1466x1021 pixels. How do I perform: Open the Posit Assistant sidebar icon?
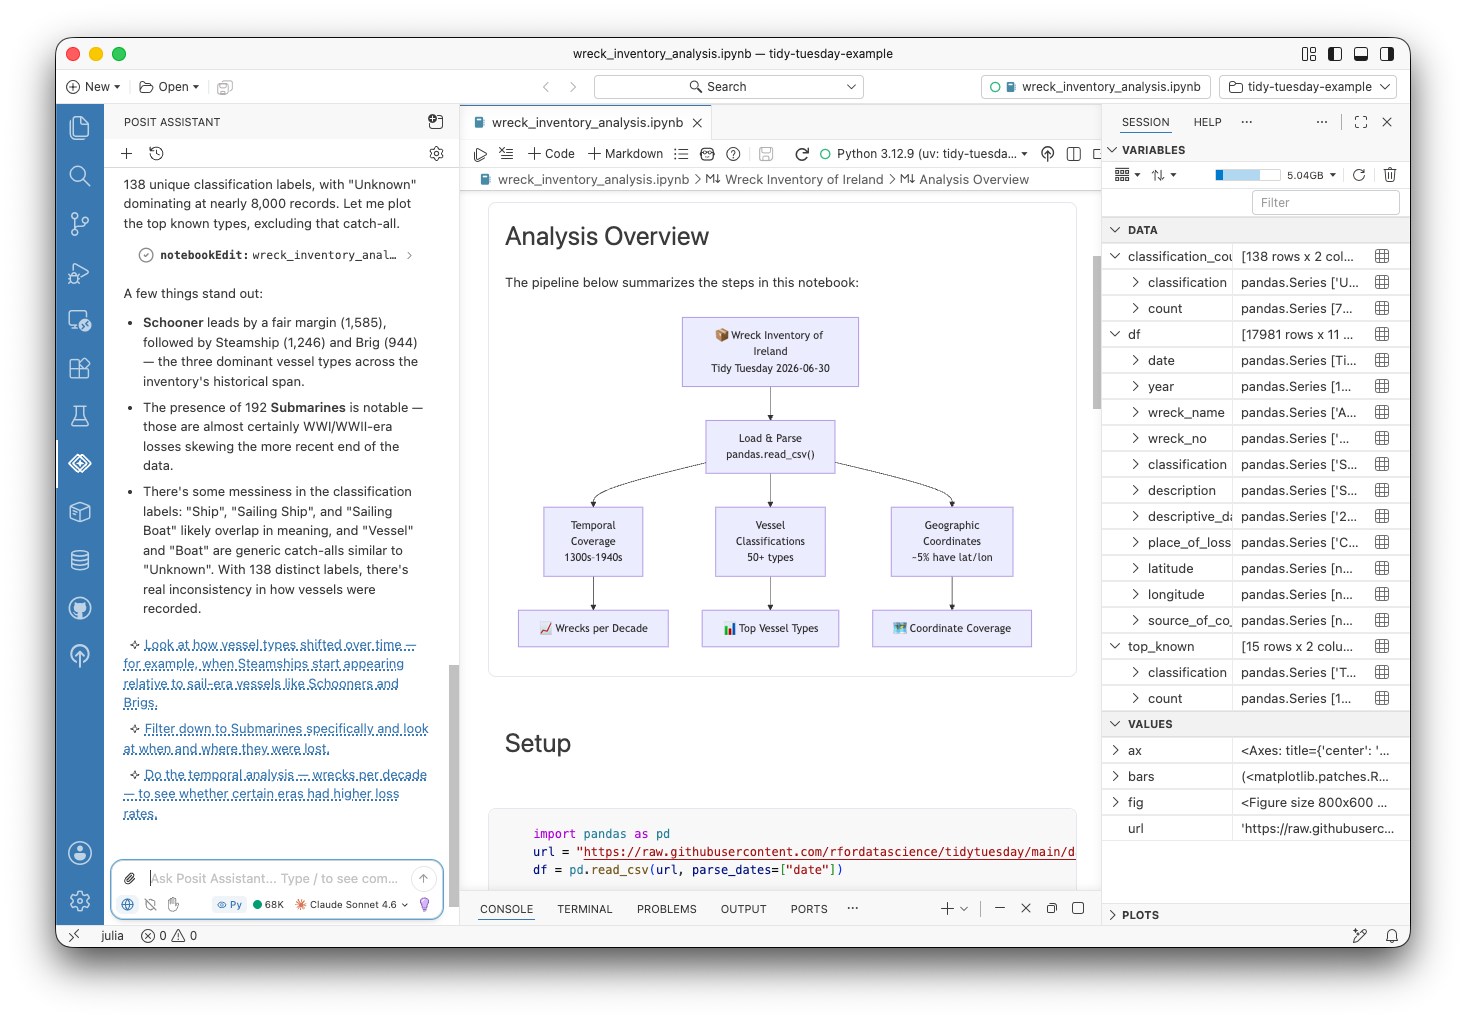point(80,463)
